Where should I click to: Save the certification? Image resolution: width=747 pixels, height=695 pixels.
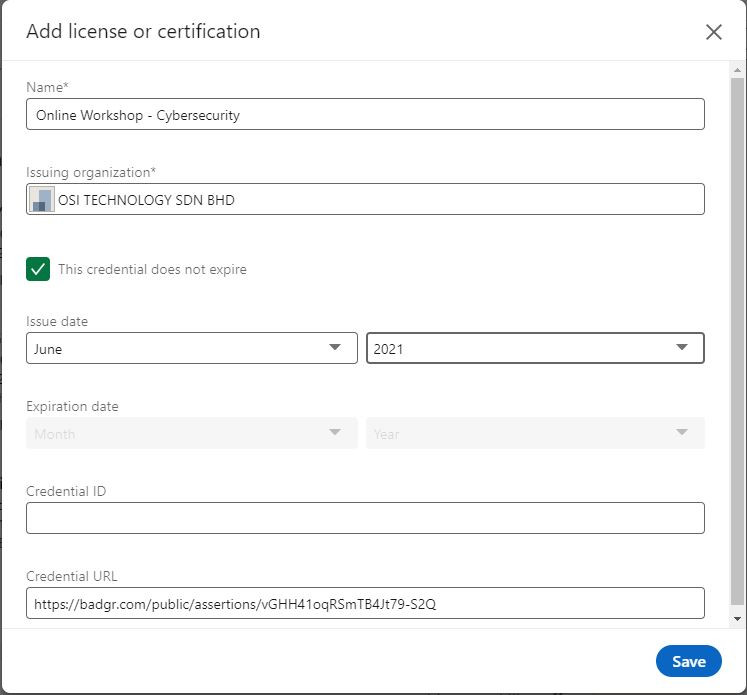[688, 661]
